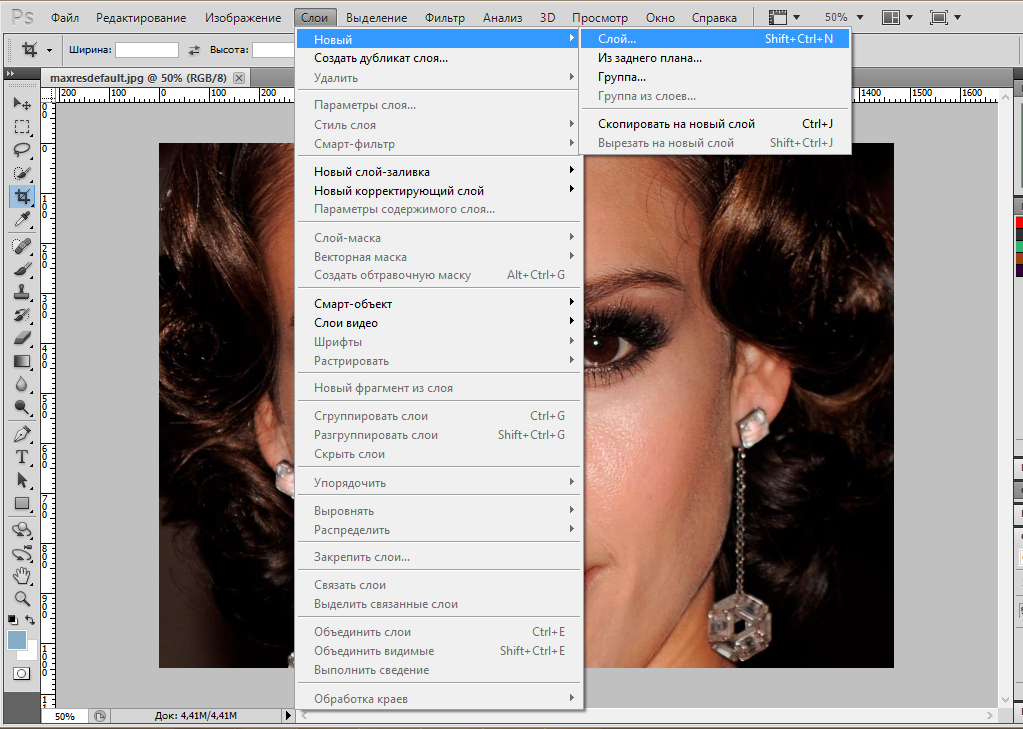Expand the Новый корректирующий слой submenu

click(x=438, y=191)
